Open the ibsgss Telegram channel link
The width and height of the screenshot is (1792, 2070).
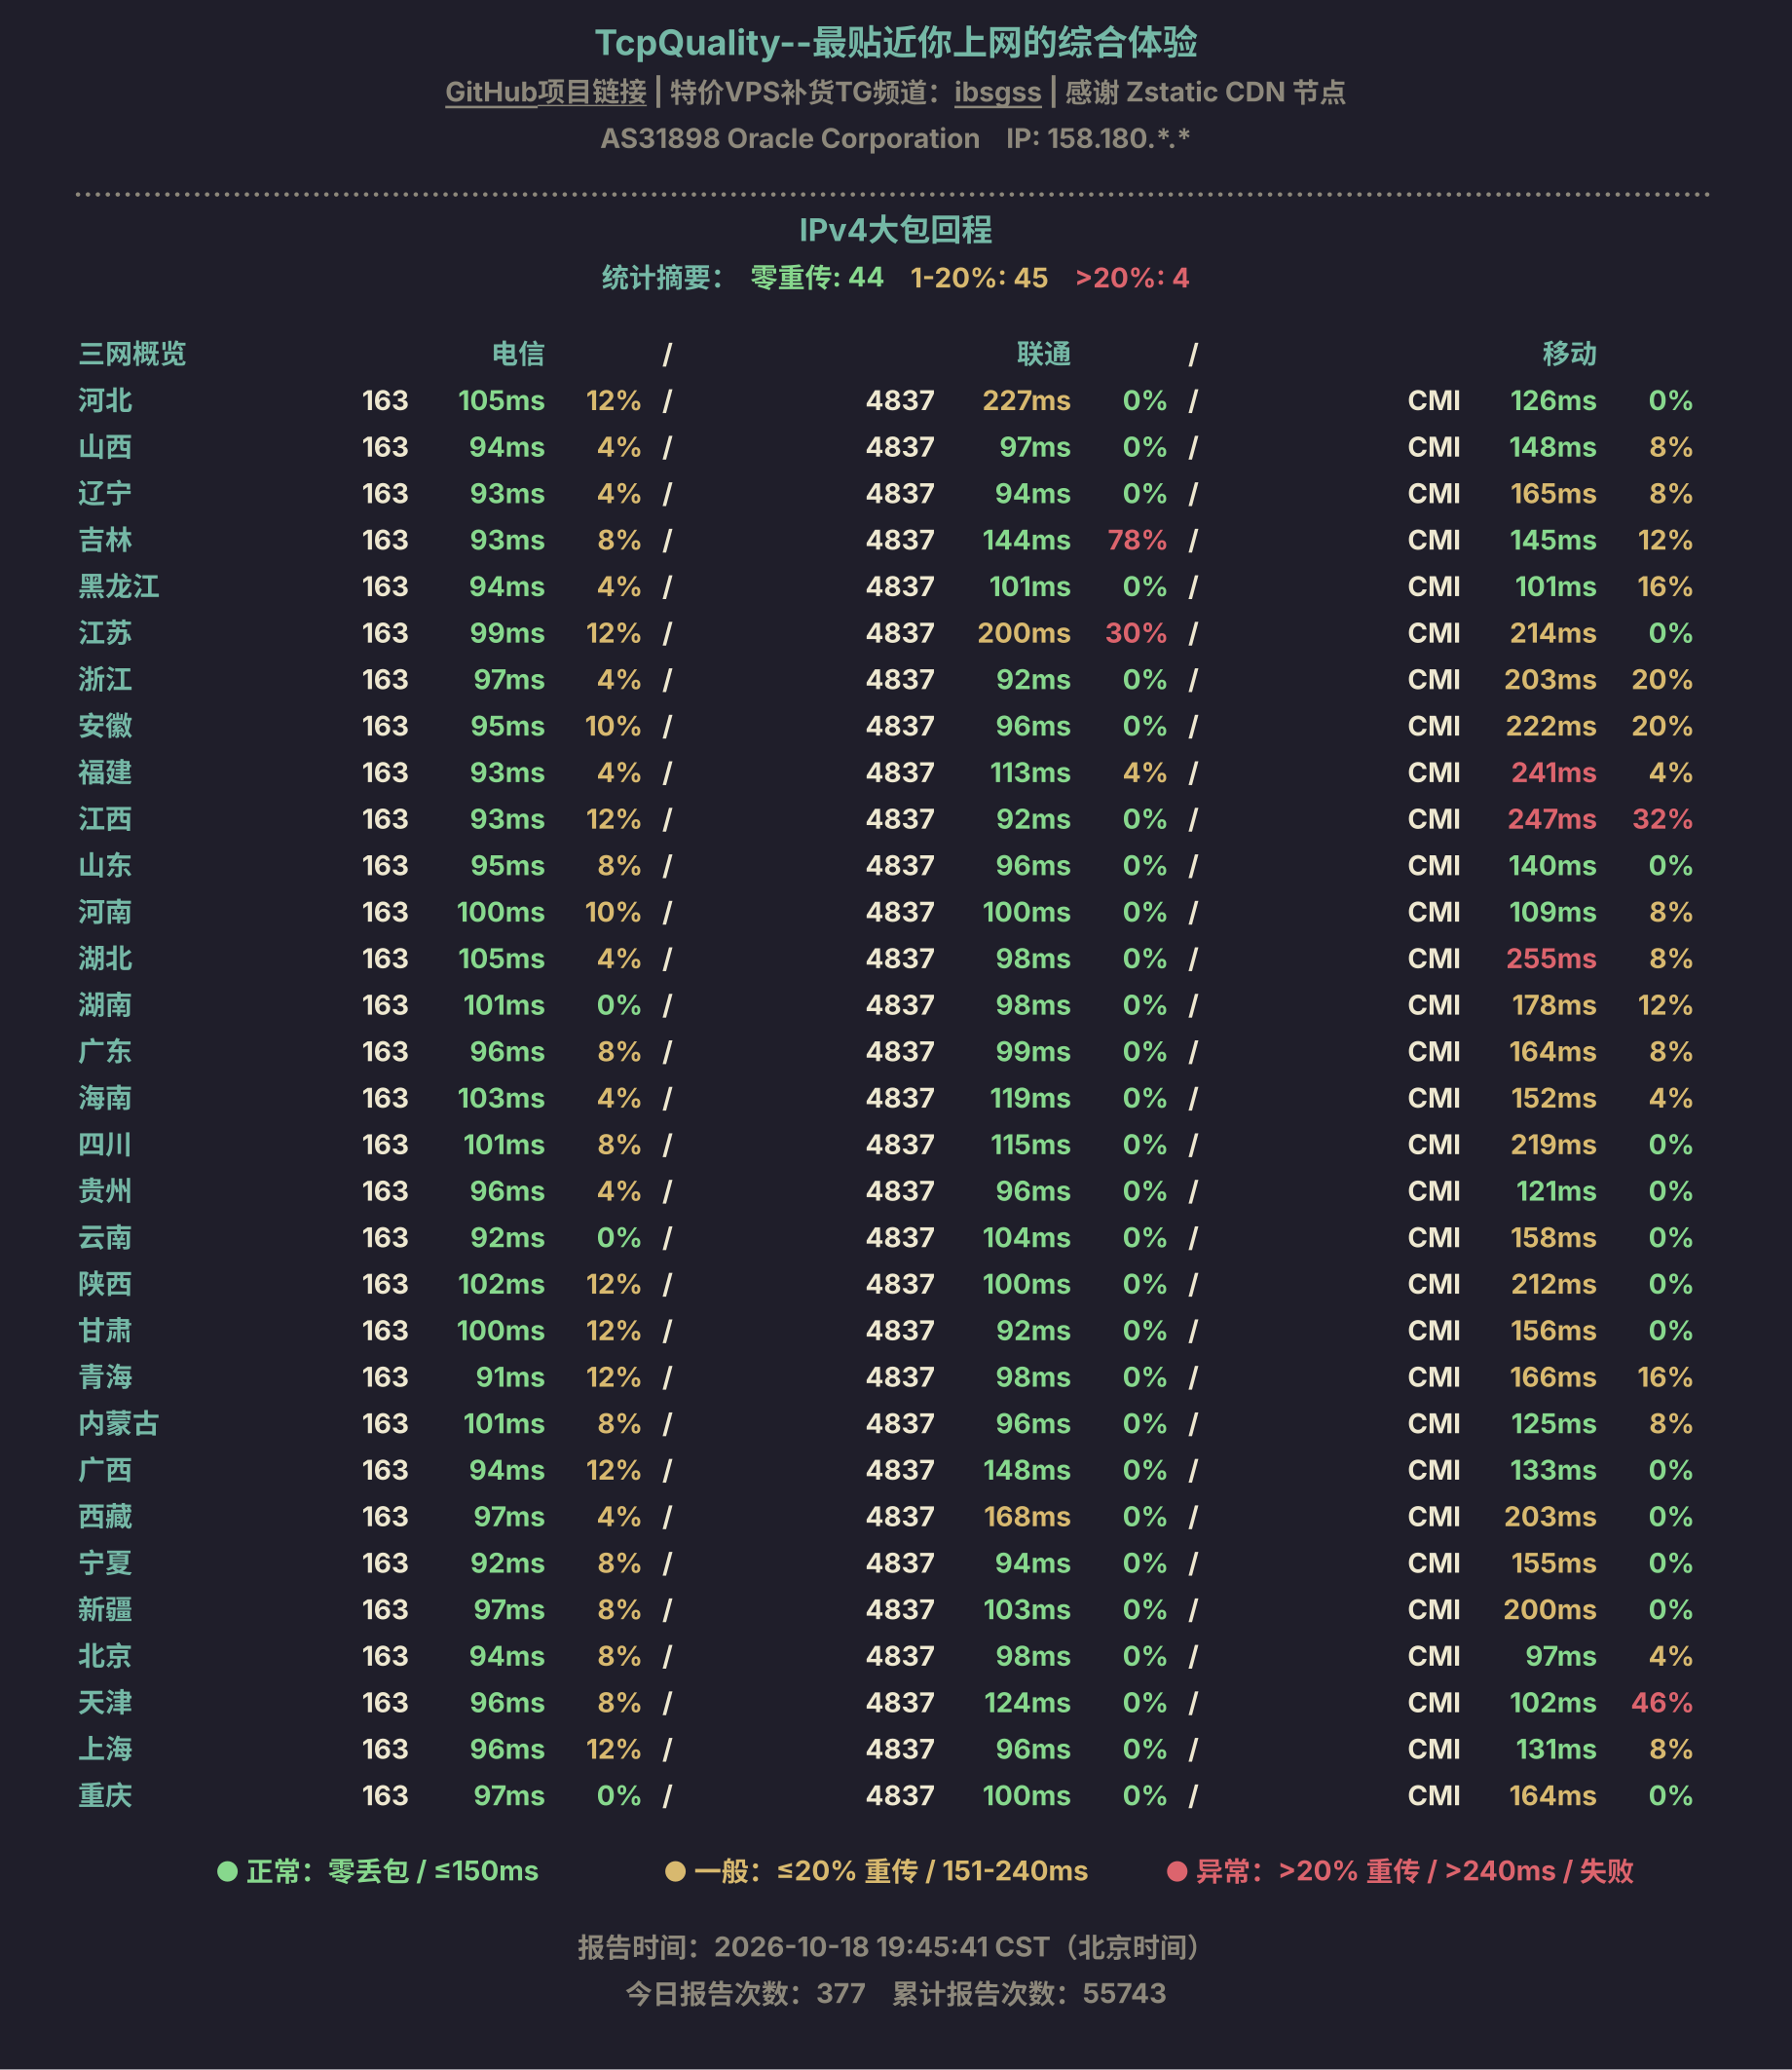click(x=997, y=92)
